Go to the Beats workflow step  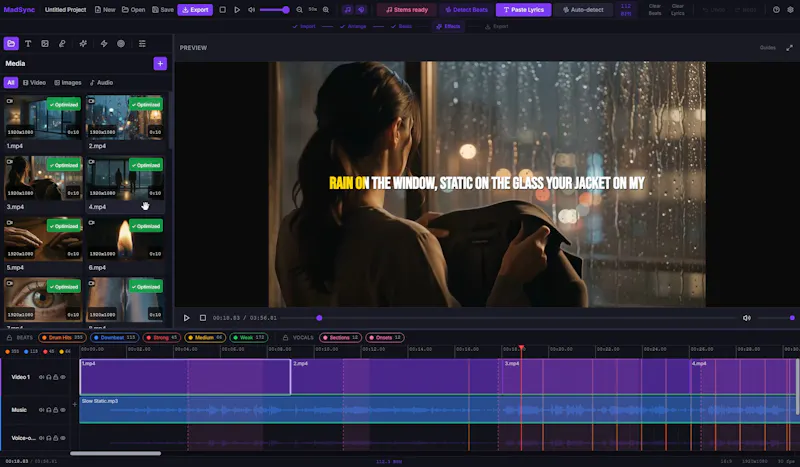click(x=402, y=27)
